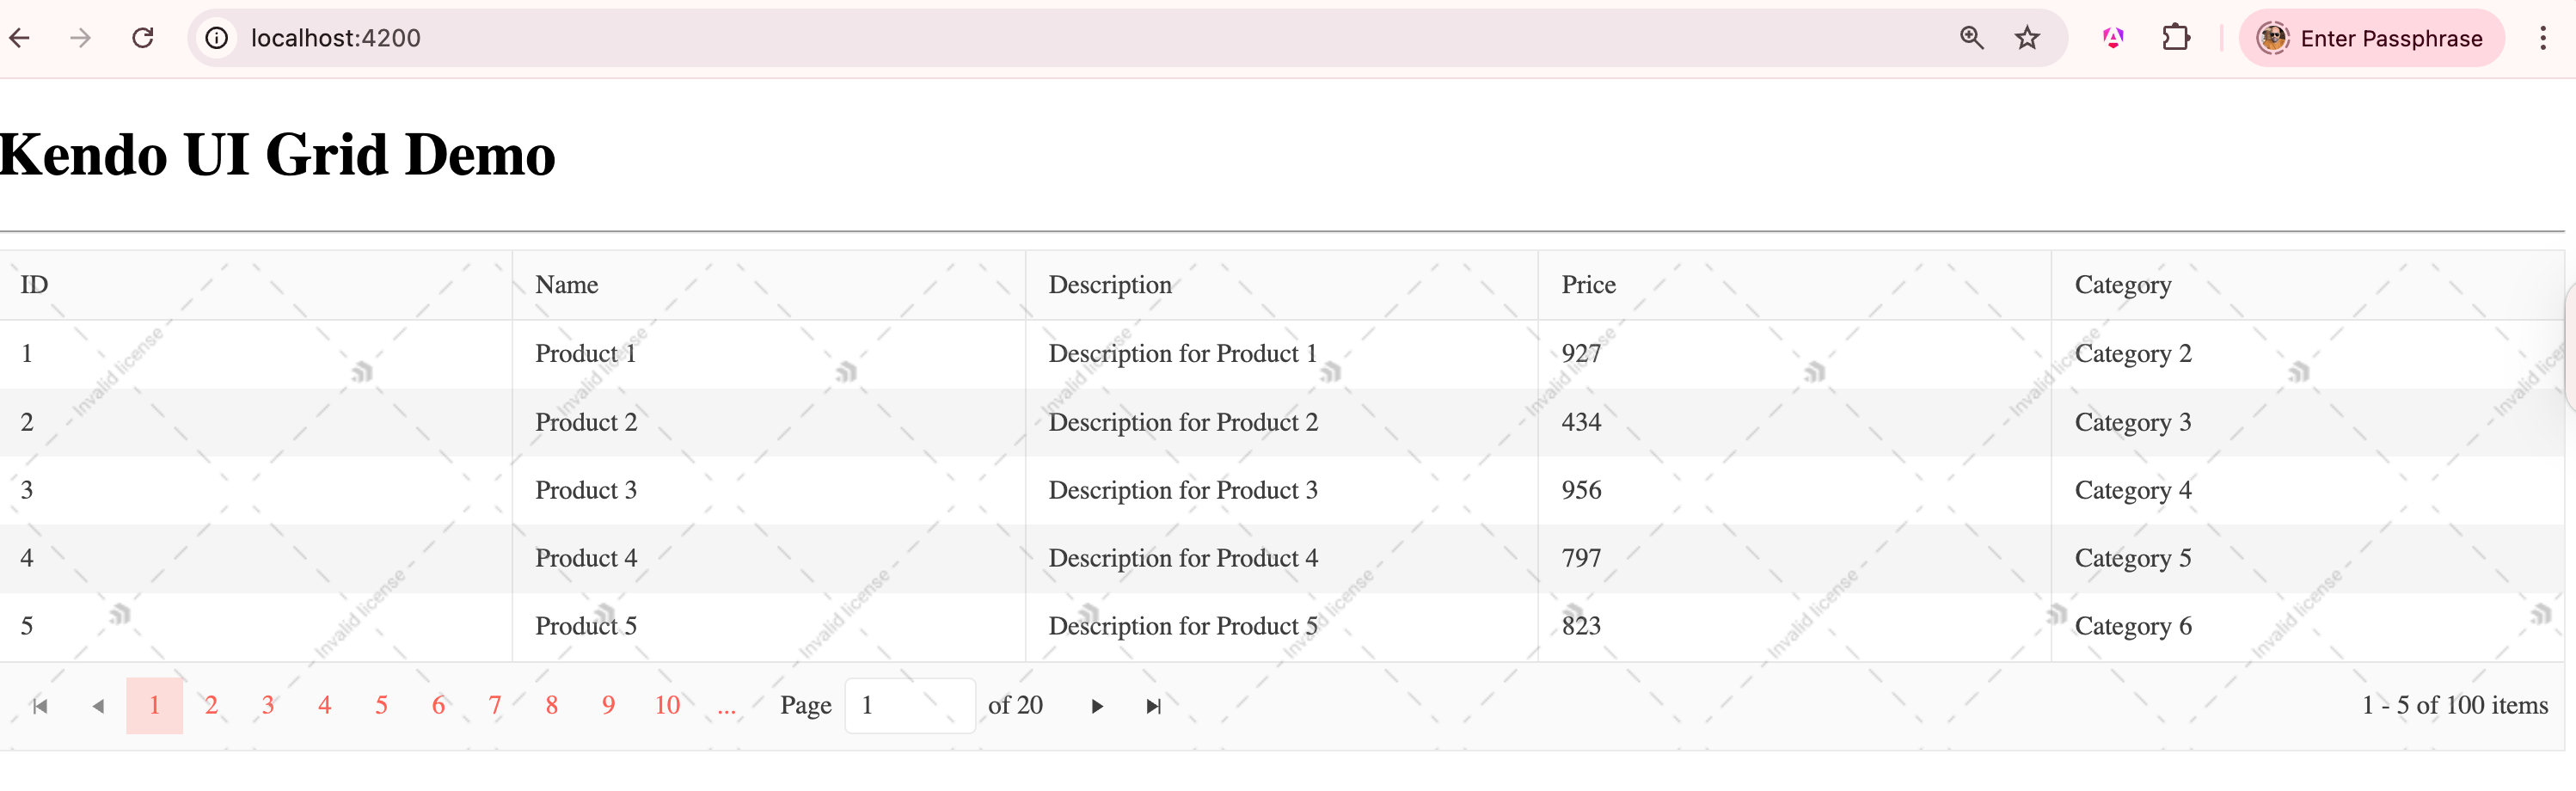Viewport: 2576px width, 791px height.
Task: Focus the Page number input box
Action: [908, 706]
